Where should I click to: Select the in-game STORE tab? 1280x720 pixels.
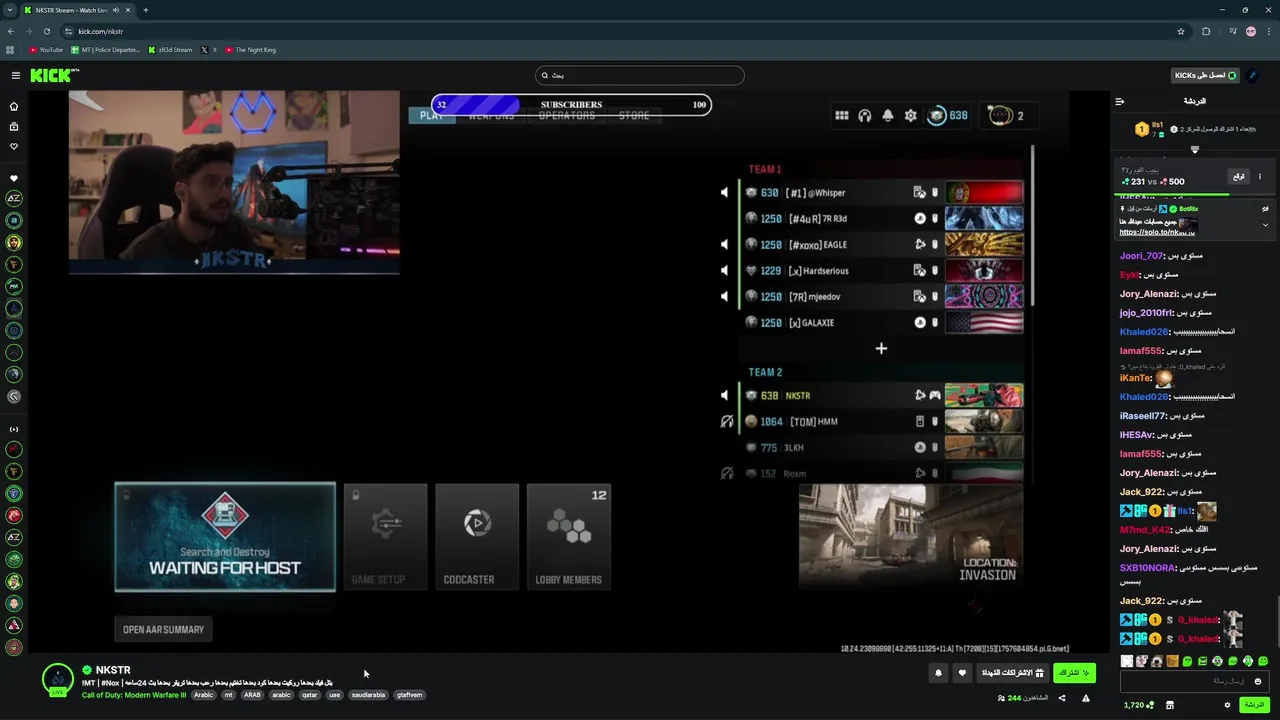click(x=634, y=116)
